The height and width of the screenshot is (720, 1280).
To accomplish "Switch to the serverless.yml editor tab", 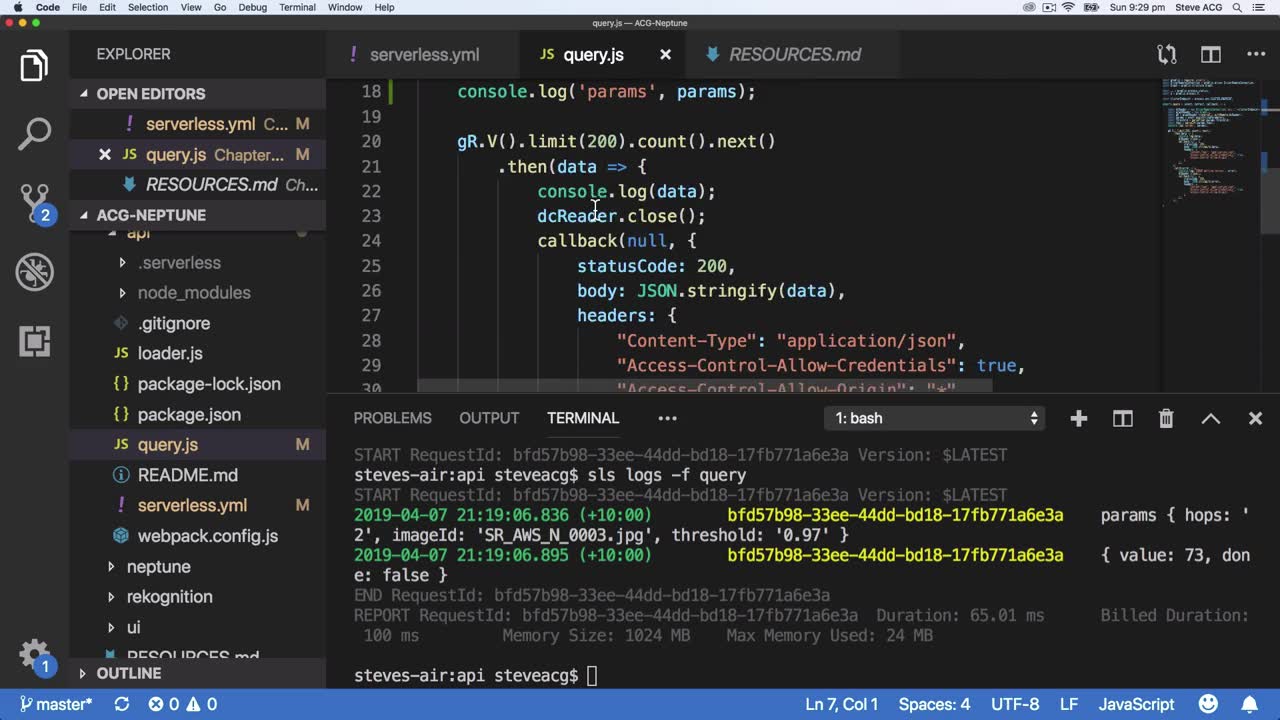I will coord(424,55).
